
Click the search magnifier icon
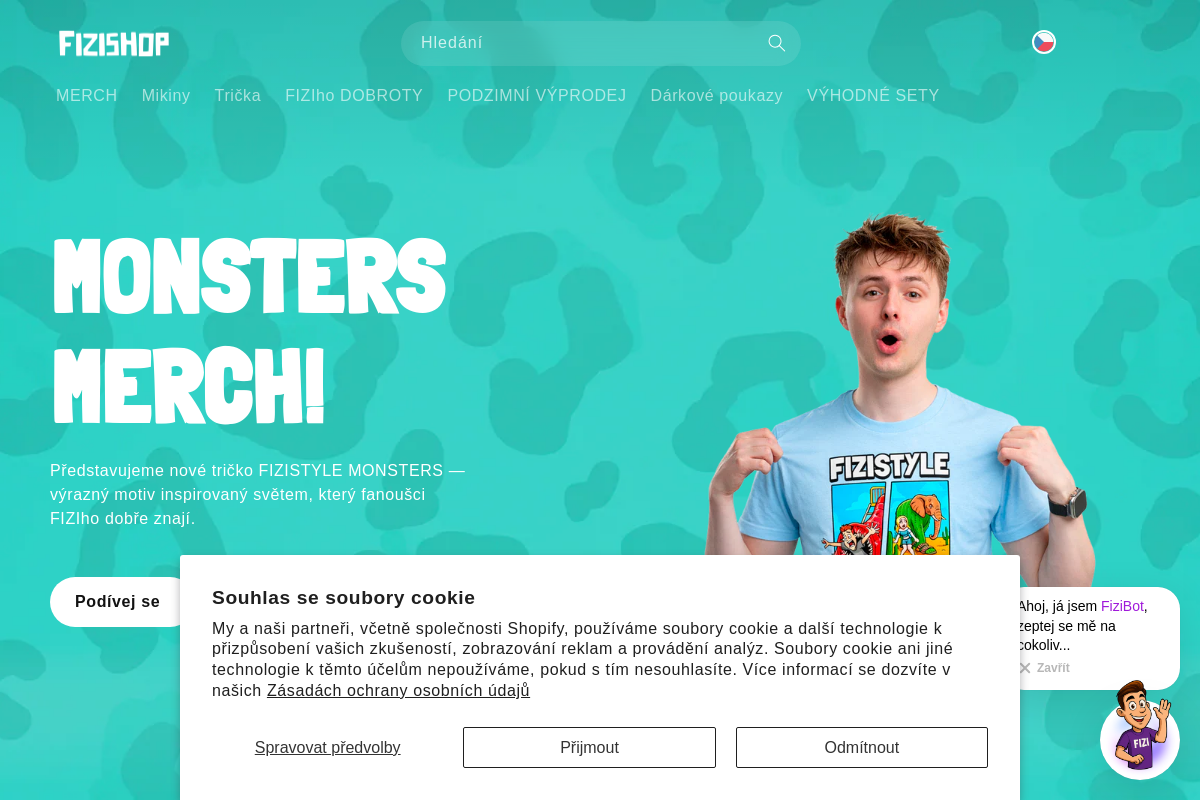point(777,43)
